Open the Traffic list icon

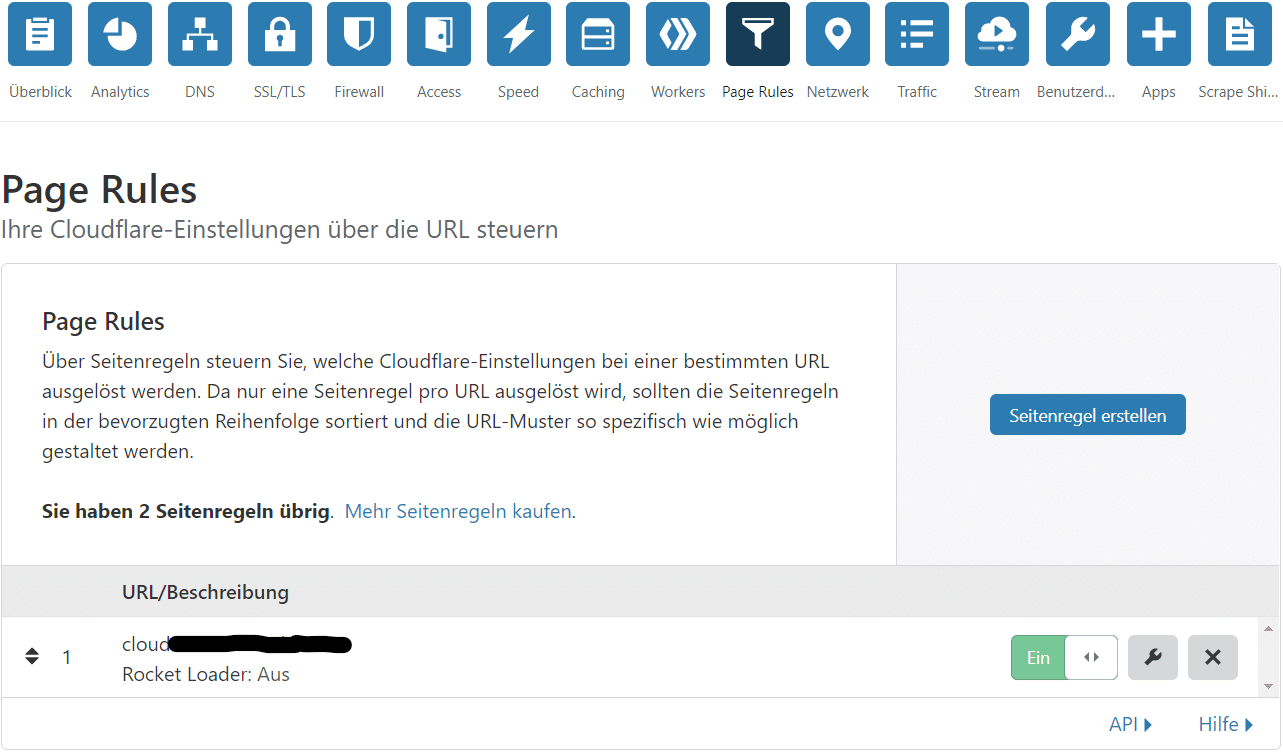[x=917, y=34]
